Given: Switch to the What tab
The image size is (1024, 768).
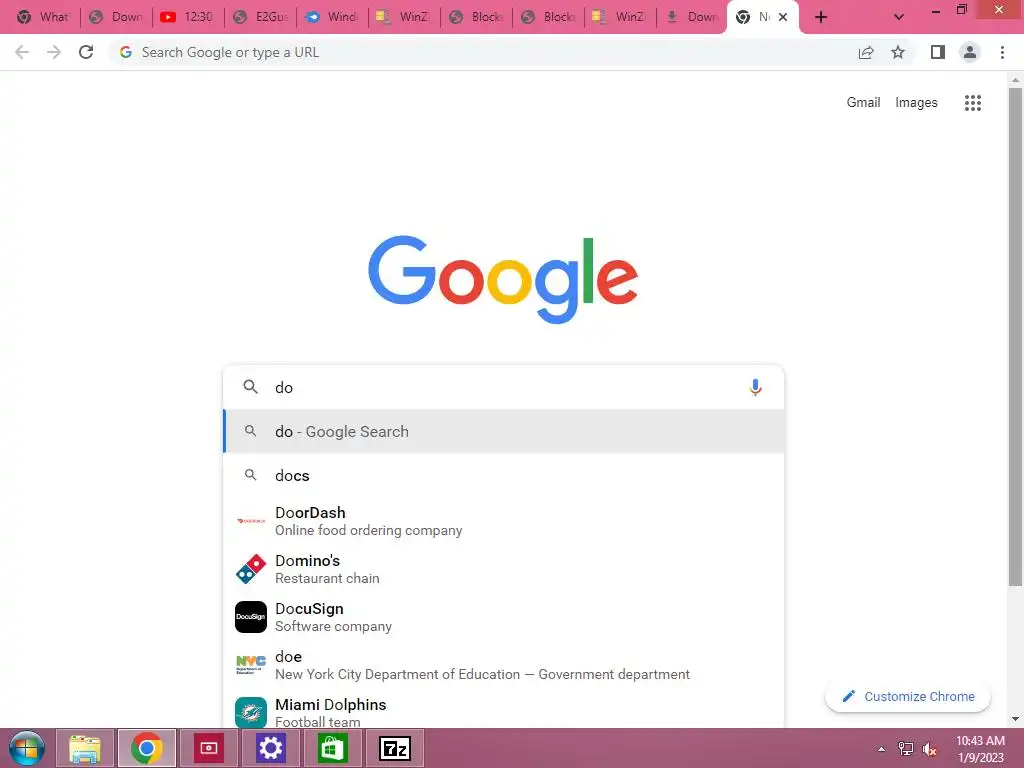Looking at the screenshot, I should pos(42,17).
